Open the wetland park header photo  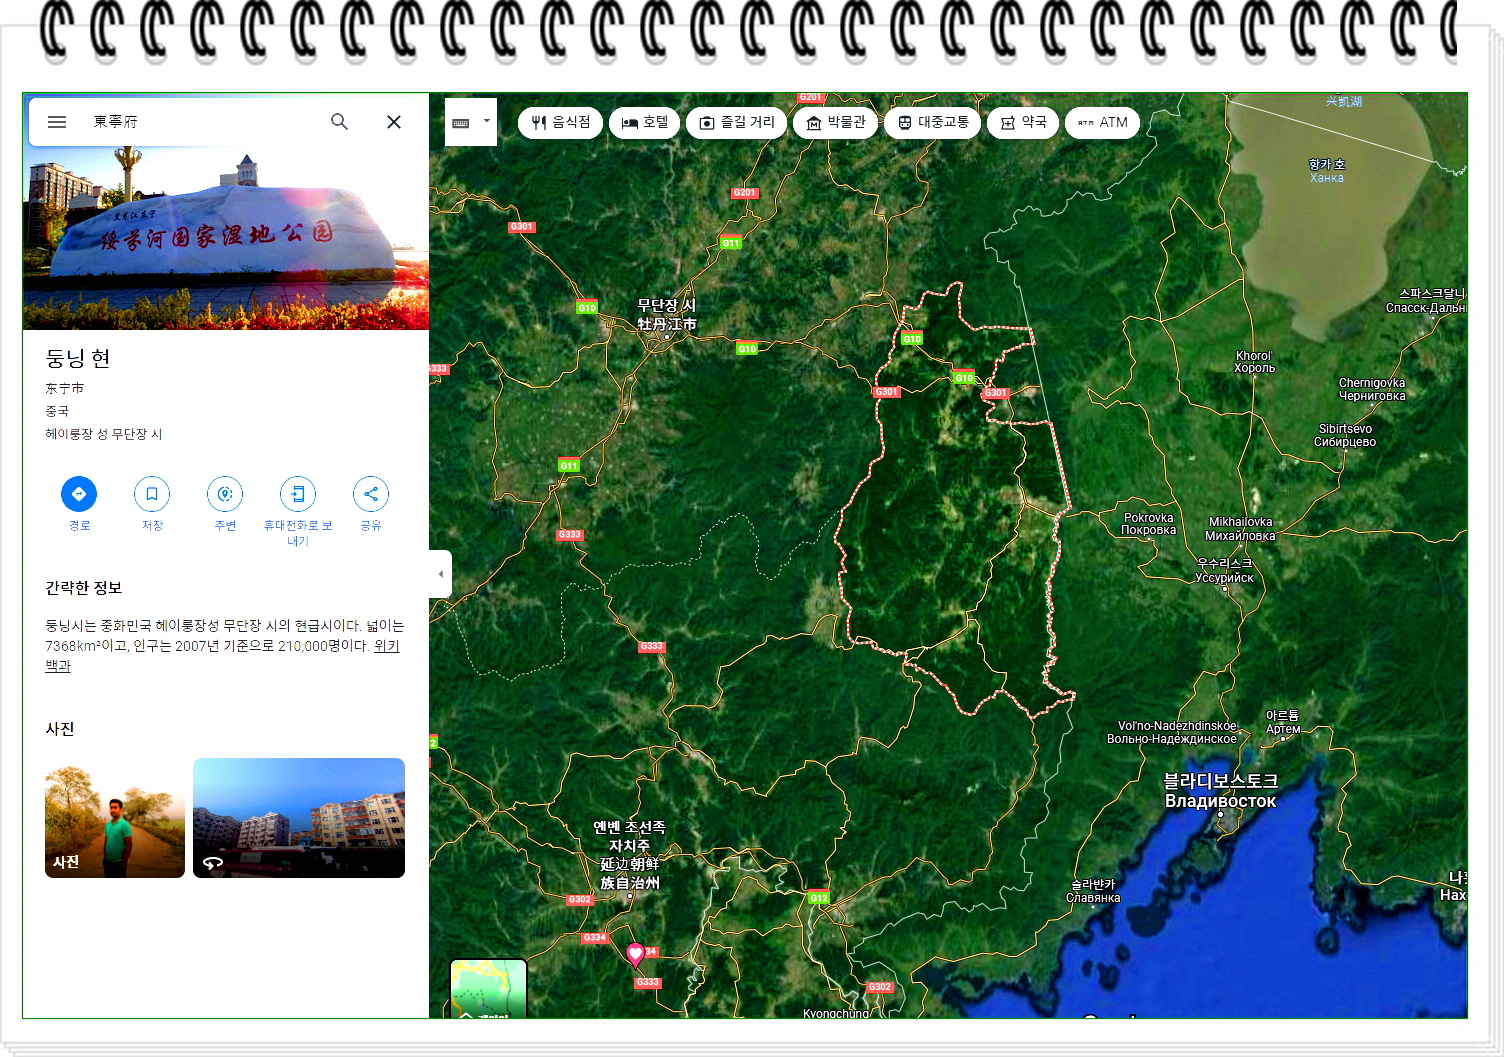coord(226,238)
